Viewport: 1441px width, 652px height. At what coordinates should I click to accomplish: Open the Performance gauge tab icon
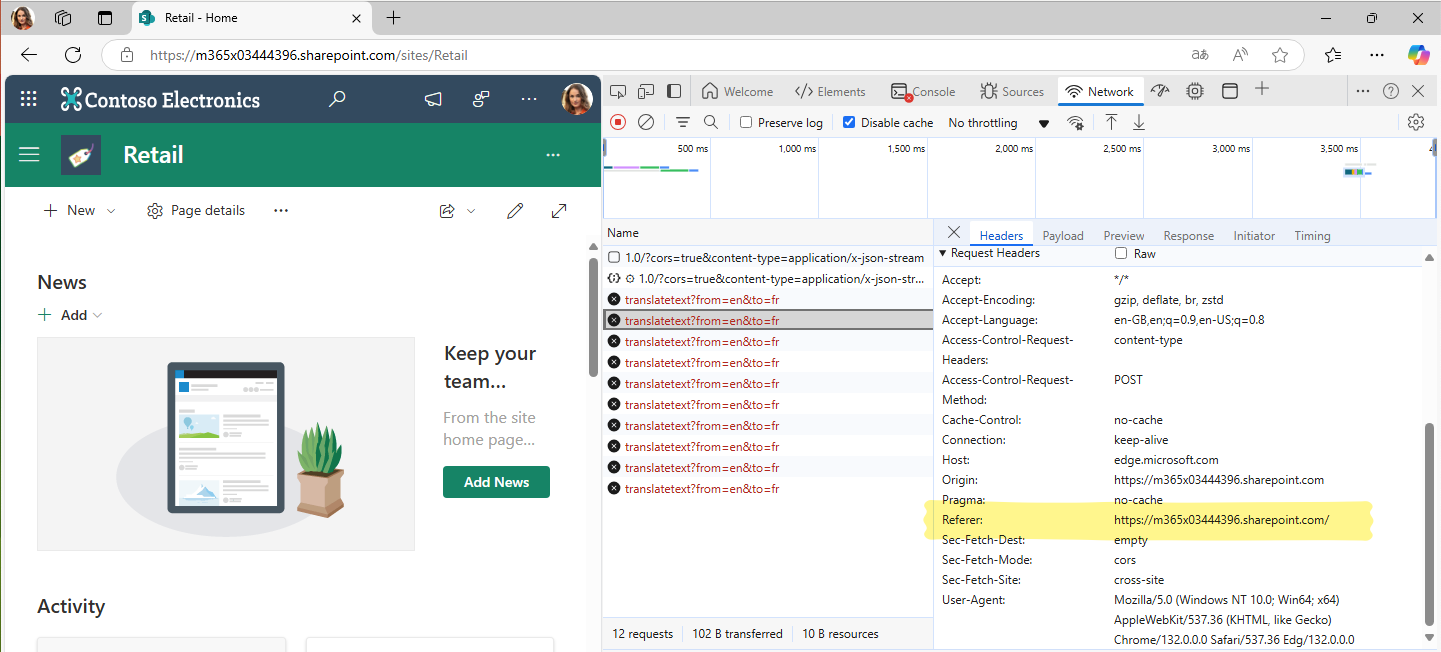pos(1160,91)
